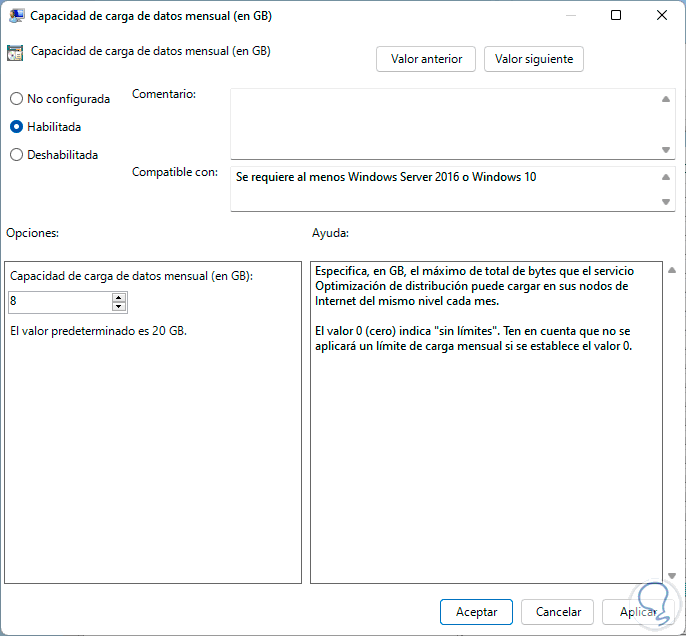Click the Aplicar button
Image resolution: width=686 pixels, height=636 pixels.
(638, 612)
